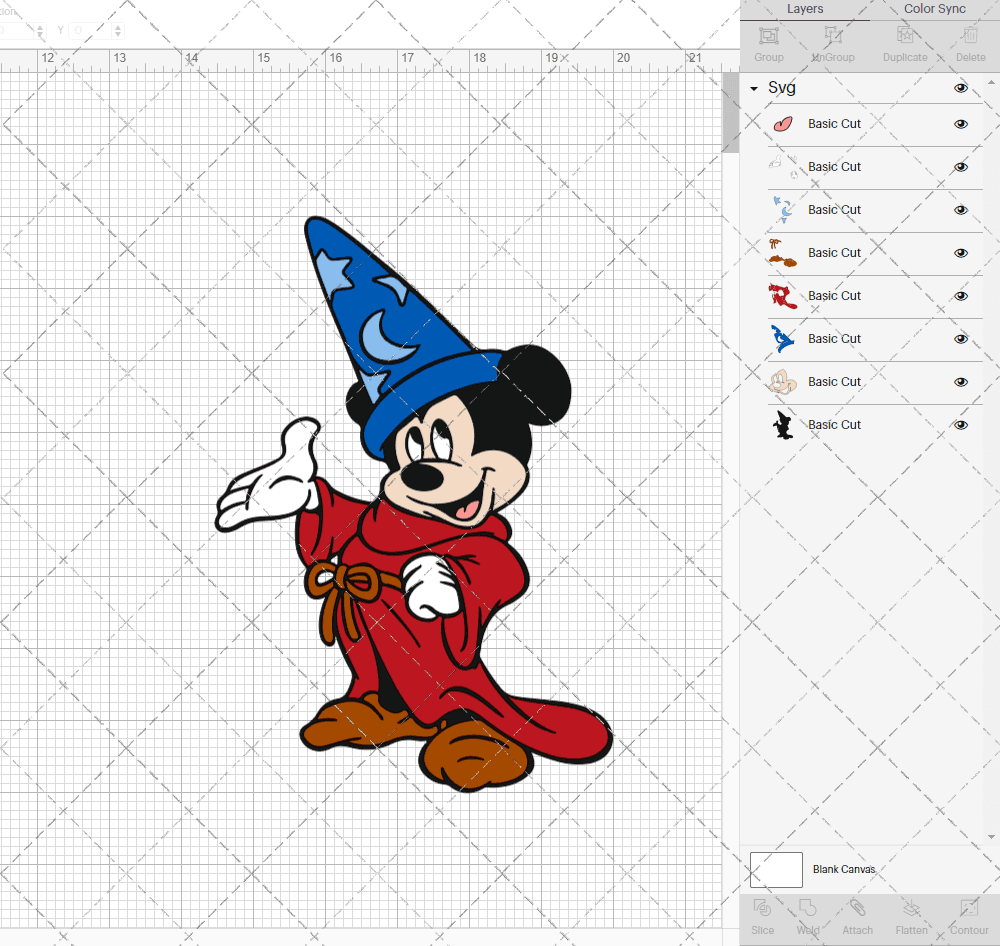Image resolution: width=1000 pixels, height=946 pixels.
Task: Select the beige face layer thumbnail
Action: (x=783, y=381)
